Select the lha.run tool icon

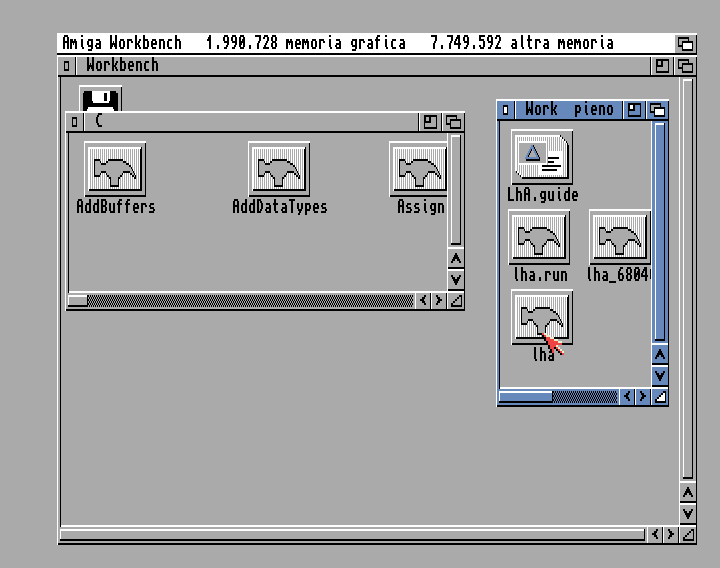[539, 237]
